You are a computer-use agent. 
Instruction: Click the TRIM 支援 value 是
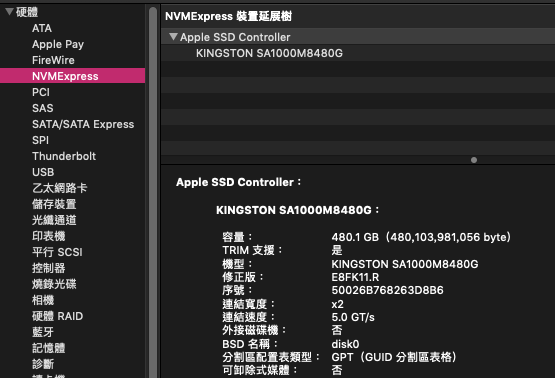[337, 250]
